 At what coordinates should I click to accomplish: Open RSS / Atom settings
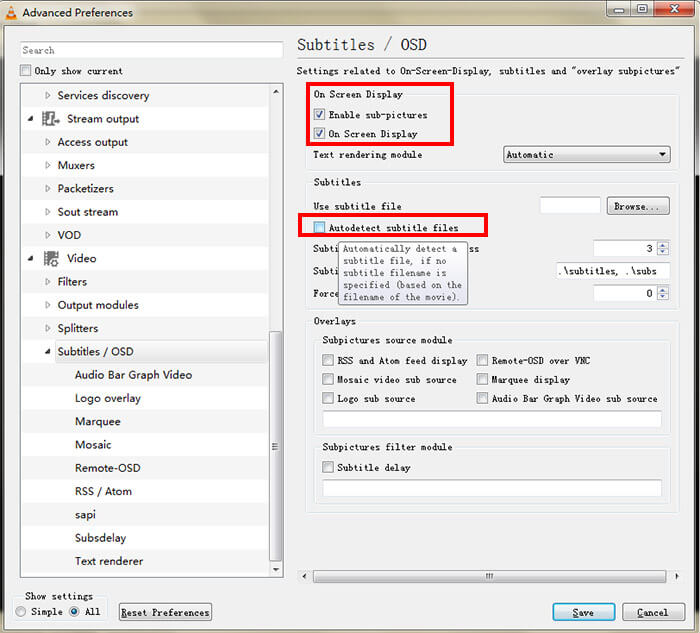103,491
